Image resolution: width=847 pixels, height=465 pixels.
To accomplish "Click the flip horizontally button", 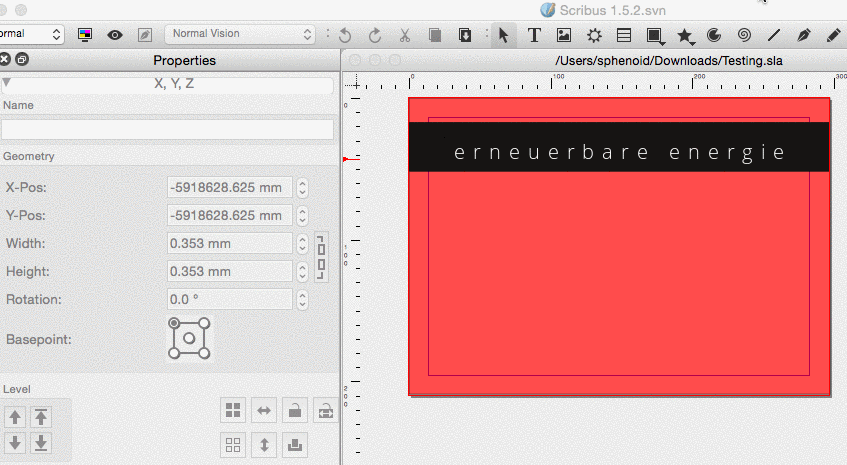I will (x=264, y=409).
